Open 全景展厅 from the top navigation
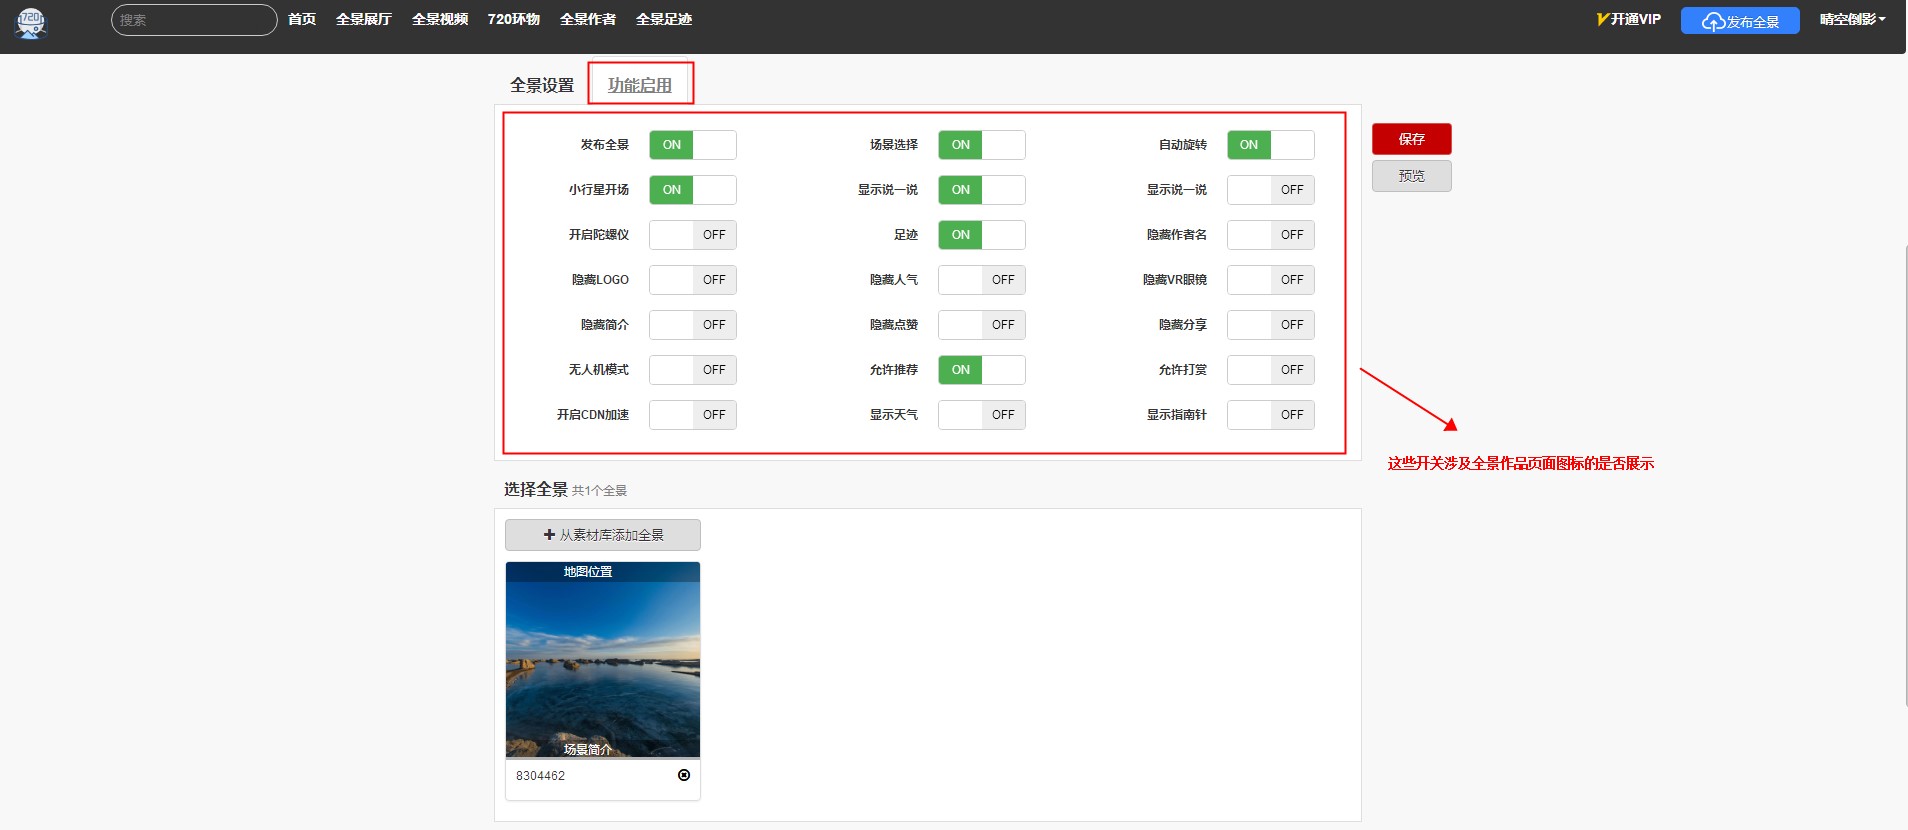The height and width of the screenshot is (830, 1908). tap(364, 19)
